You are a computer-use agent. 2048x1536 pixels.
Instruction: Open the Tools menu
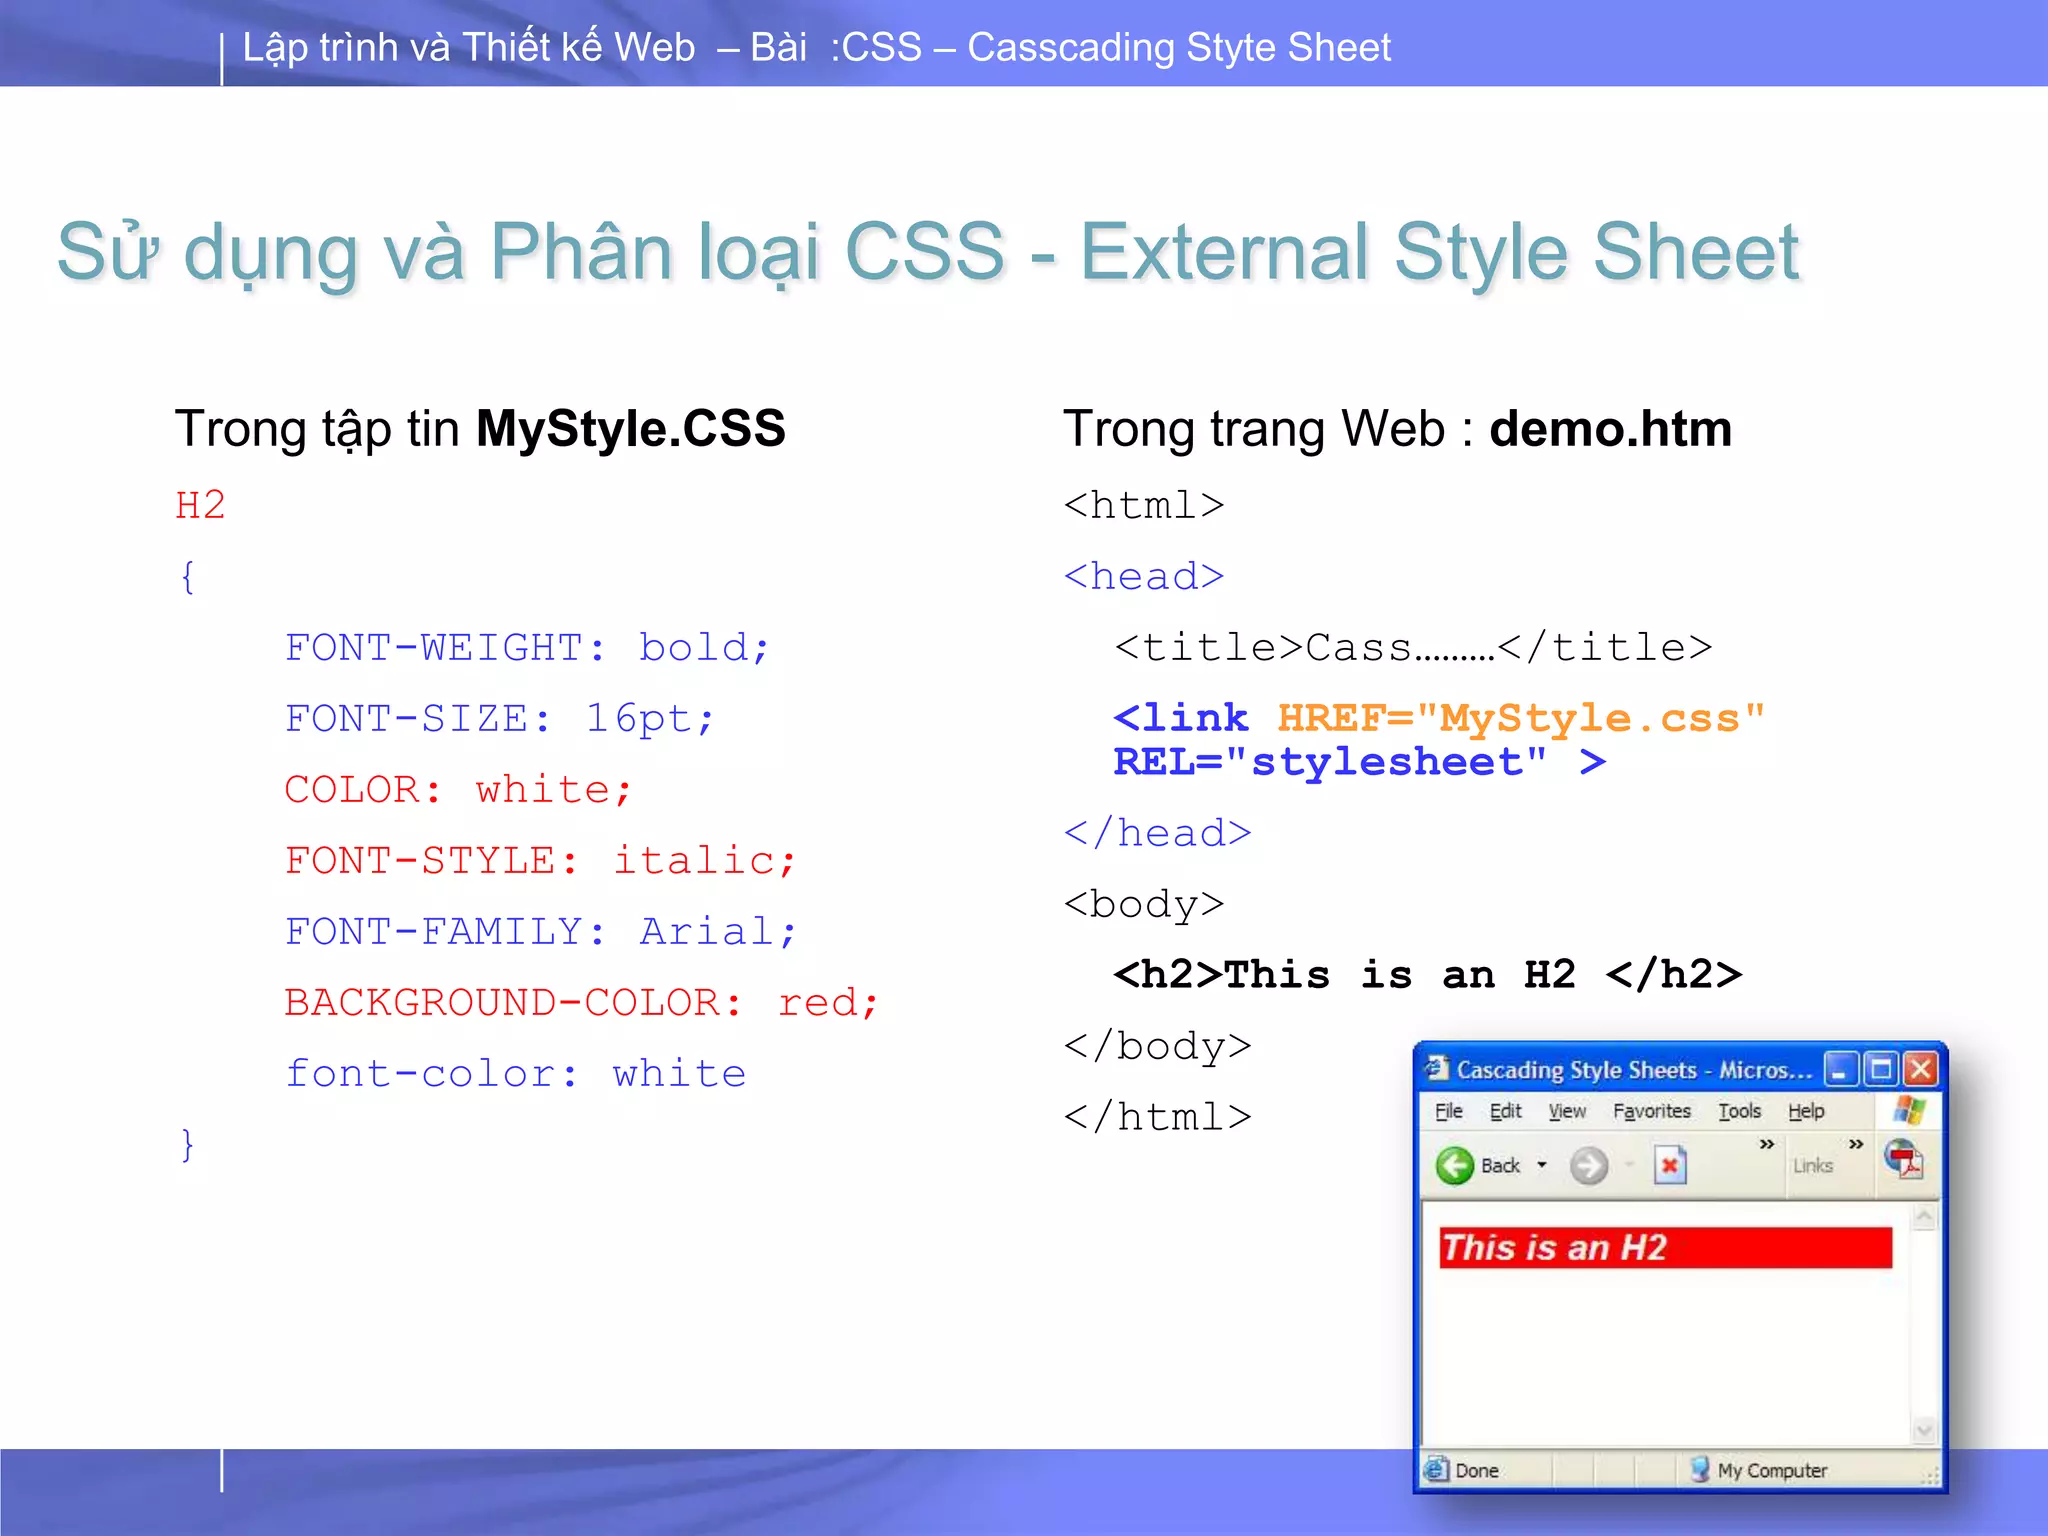tap(1740, 1111)
